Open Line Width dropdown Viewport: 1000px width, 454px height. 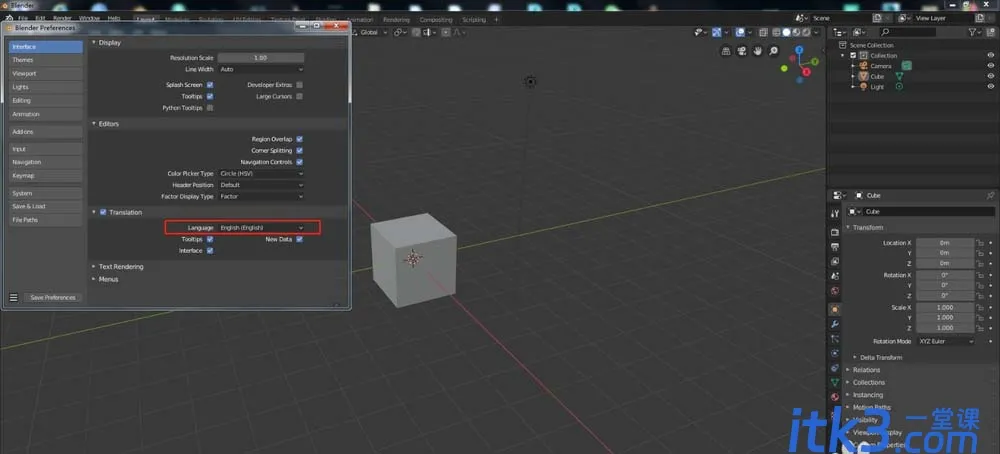(261, 69)
